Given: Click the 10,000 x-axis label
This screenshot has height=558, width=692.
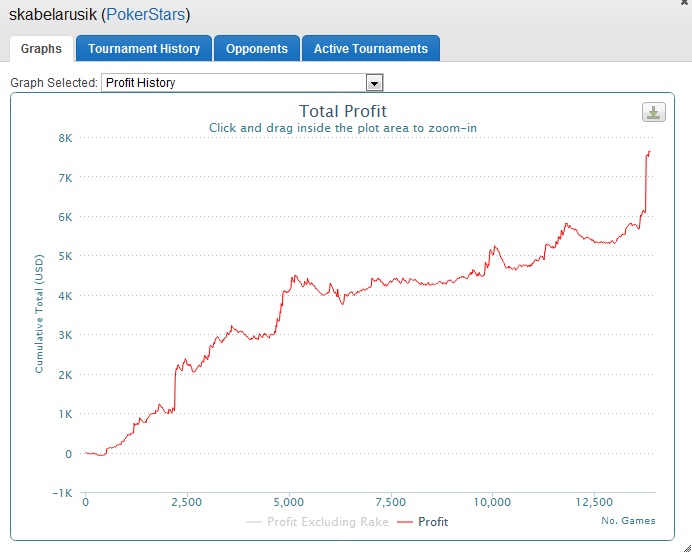Looking at the screenshot, I should [492, 502].
